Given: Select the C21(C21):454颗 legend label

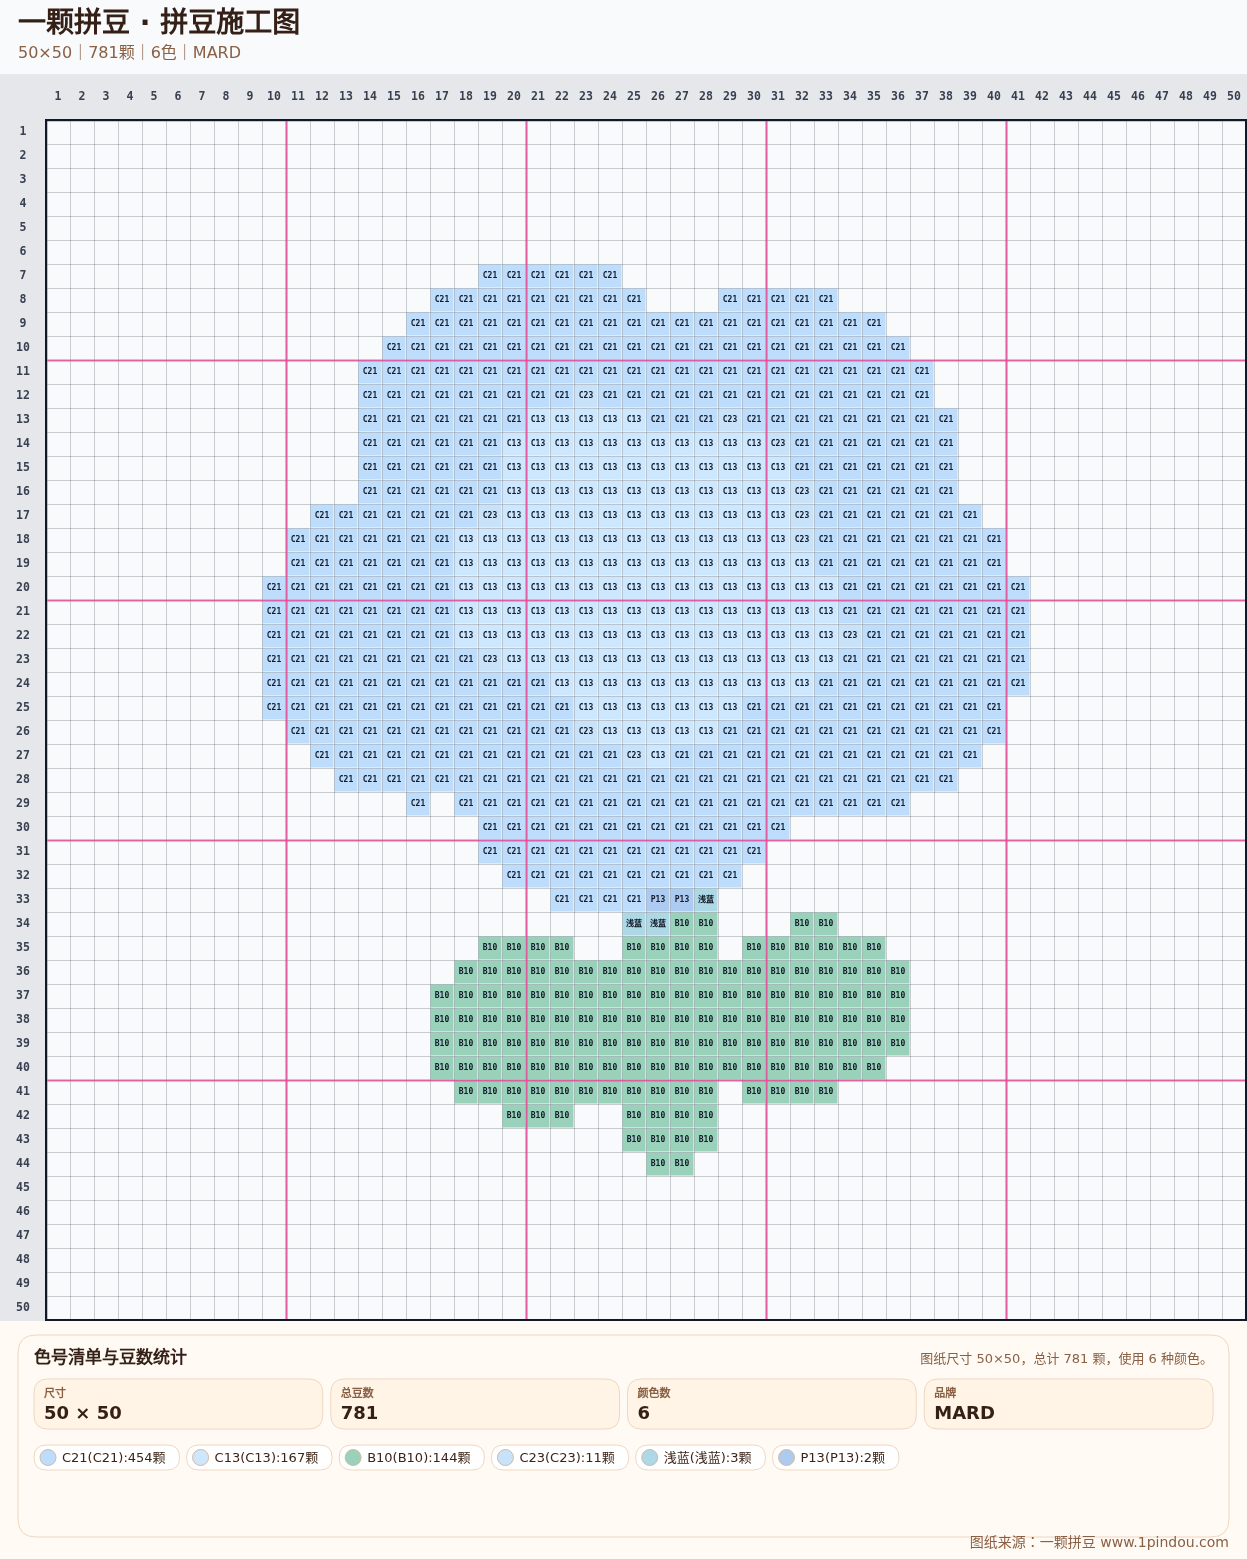Looking at the screenshot, I should (x=114, y=1458).
